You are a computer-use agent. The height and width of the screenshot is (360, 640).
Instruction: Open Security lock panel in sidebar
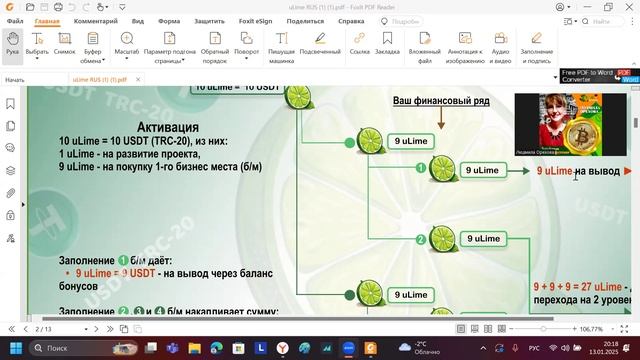pos(11,215)
